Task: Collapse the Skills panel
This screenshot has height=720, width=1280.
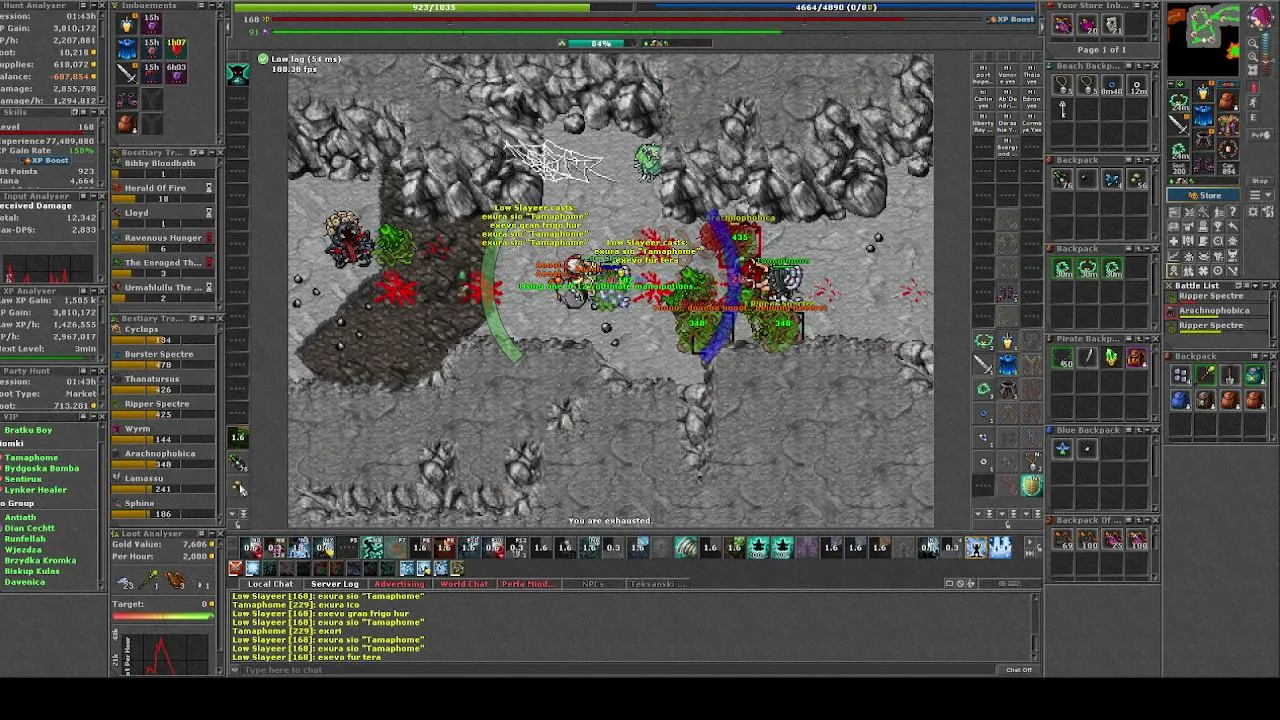Action: [x=93, y=112]
